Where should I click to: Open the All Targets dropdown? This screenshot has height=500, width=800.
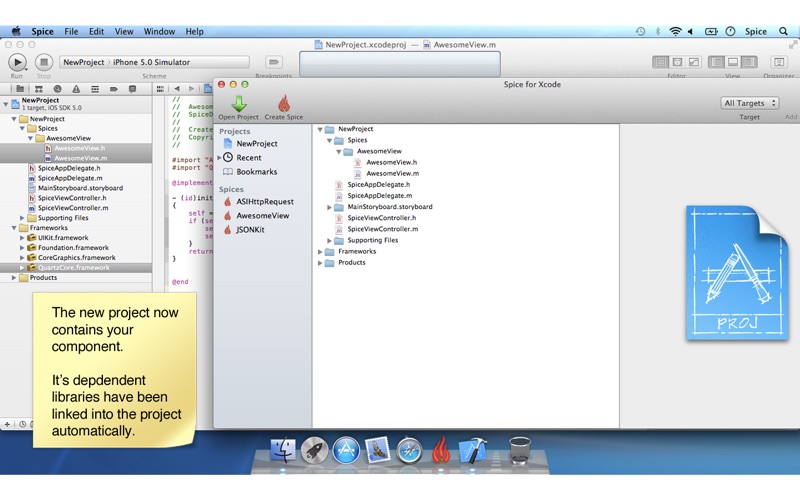pyautogui.click(x=750, y=103)
